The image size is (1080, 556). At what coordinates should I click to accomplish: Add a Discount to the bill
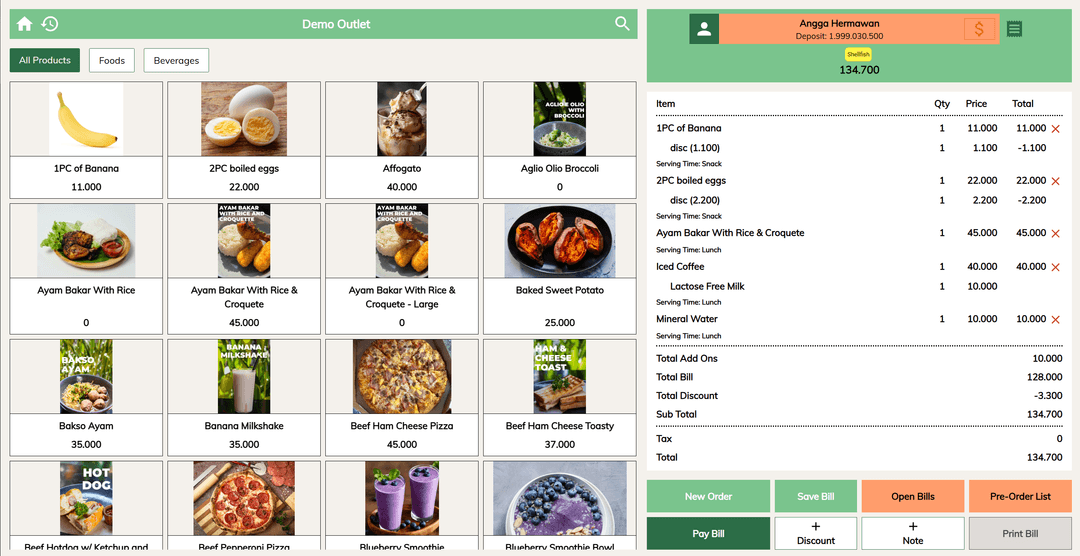coord(815,533)
